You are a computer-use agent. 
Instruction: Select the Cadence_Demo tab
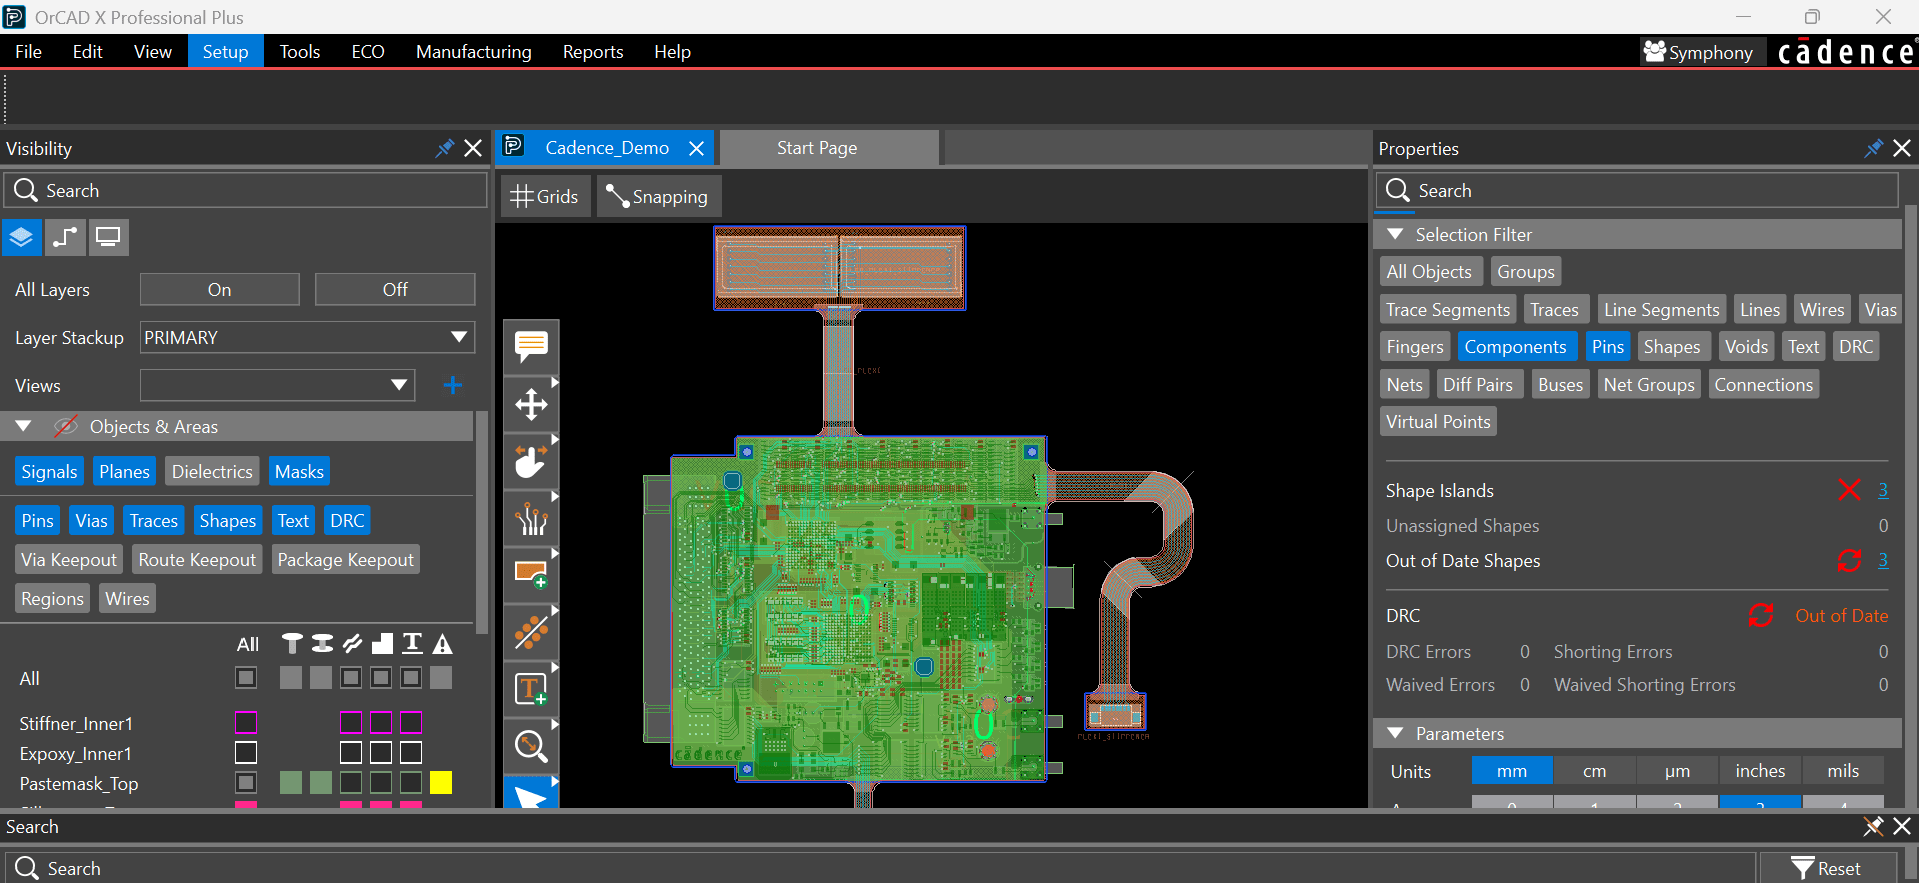pos(606,148)
